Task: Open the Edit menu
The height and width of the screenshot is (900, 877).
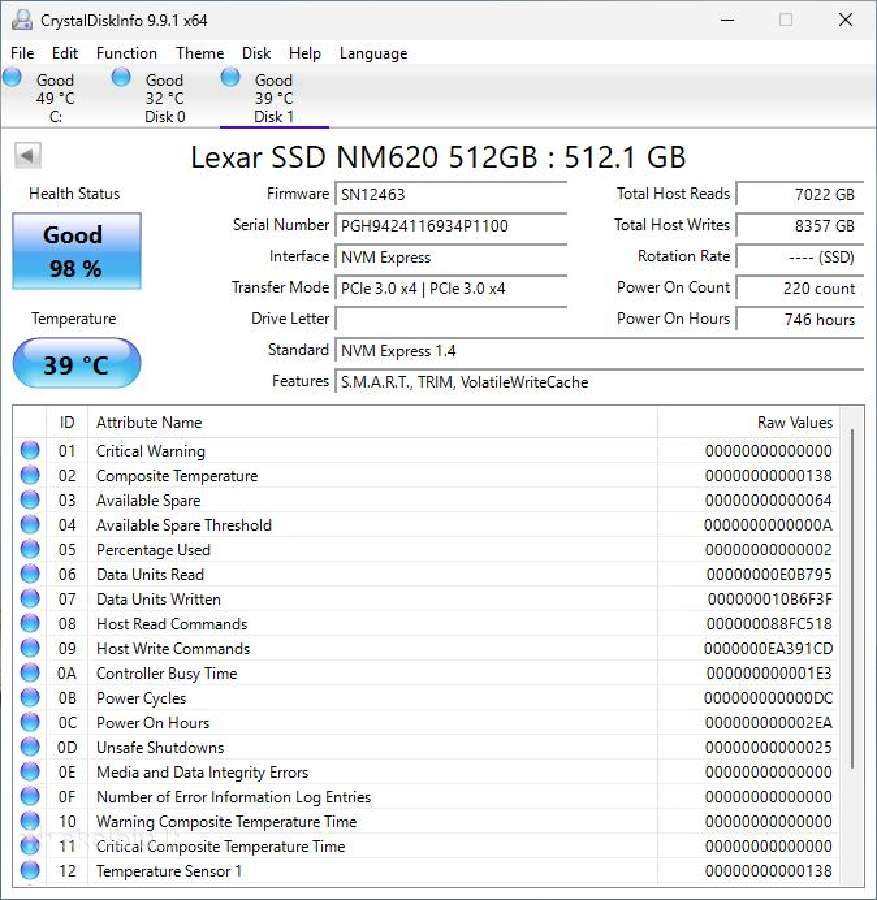Action: point(64,53)
